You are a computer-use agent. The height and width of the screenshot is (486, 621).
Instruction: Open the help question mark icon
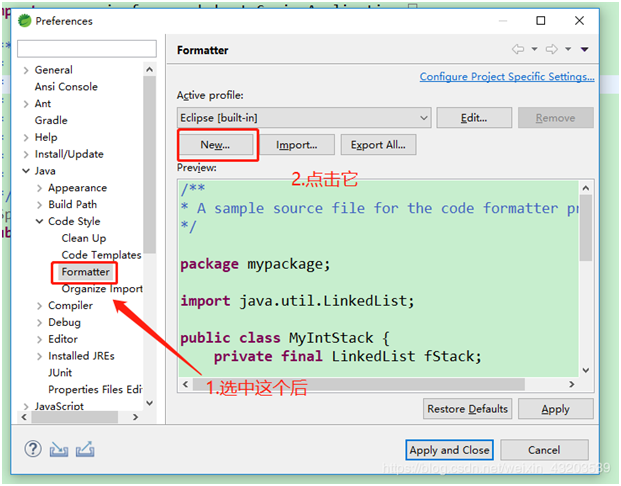[x=33, y=449]
